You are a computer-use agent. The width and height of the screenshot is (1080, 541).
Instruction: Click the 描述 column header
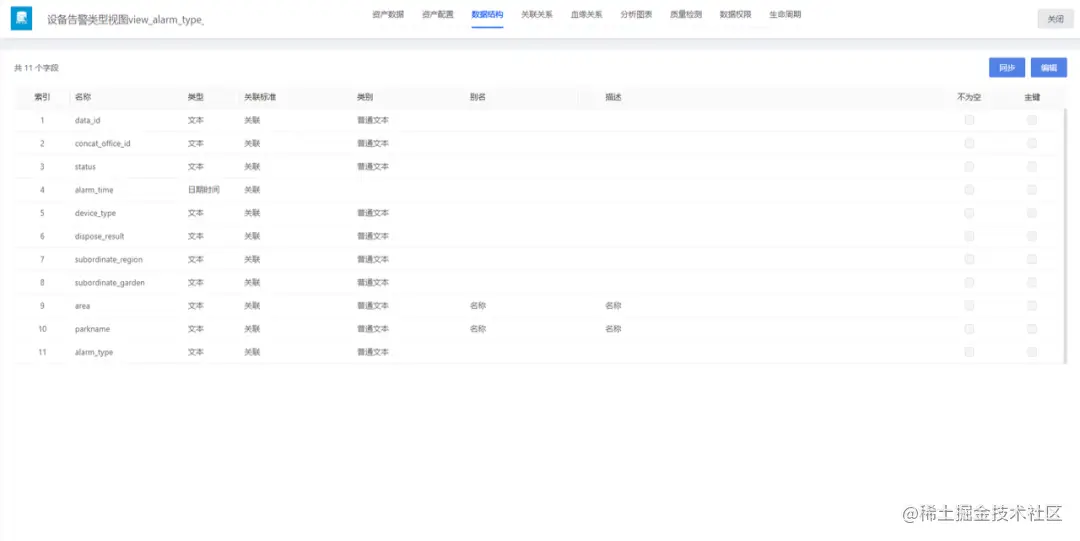(x=613, y=97)
